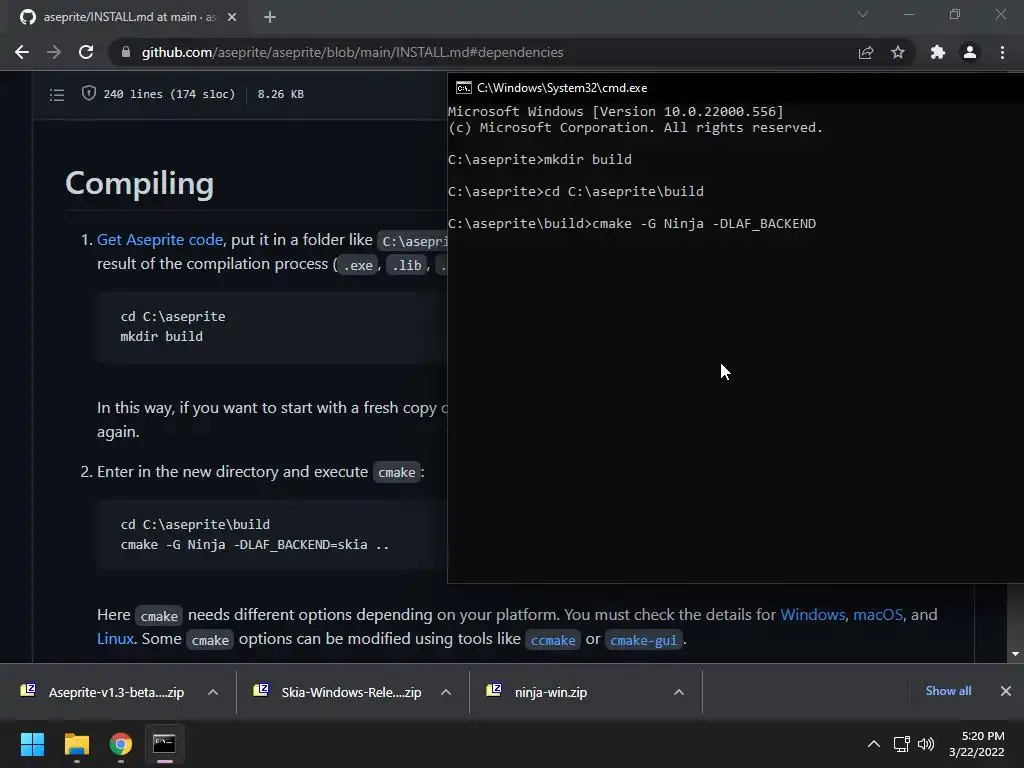Open a new browser tab with plus
The width and height of the screenshot is (1024, 768).
(270, 17)
